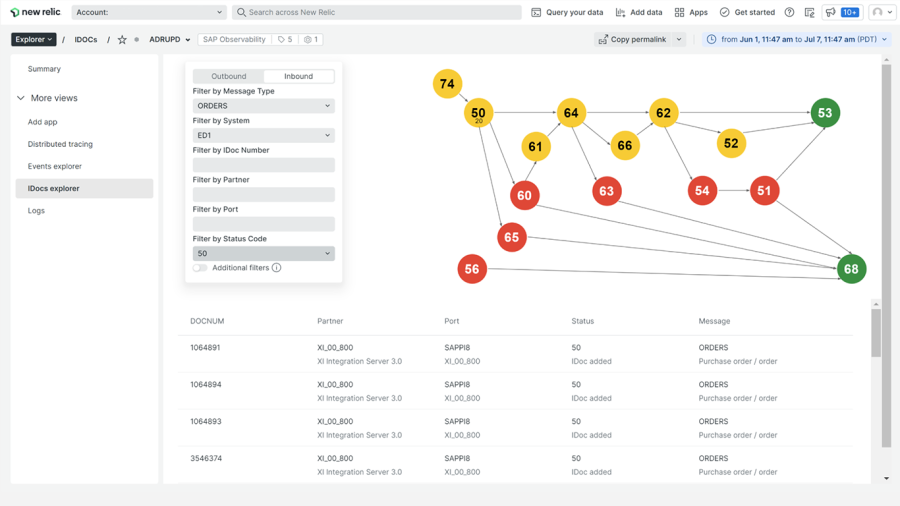This screenshot has width=900, height=506.
Task: Open the time range picker
Action: coord(797,40)
